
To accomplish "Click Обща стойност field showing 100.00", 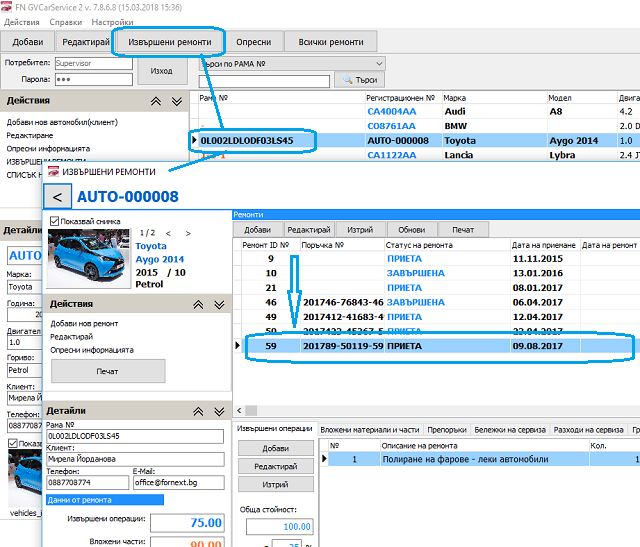I will tap(280, 527).
